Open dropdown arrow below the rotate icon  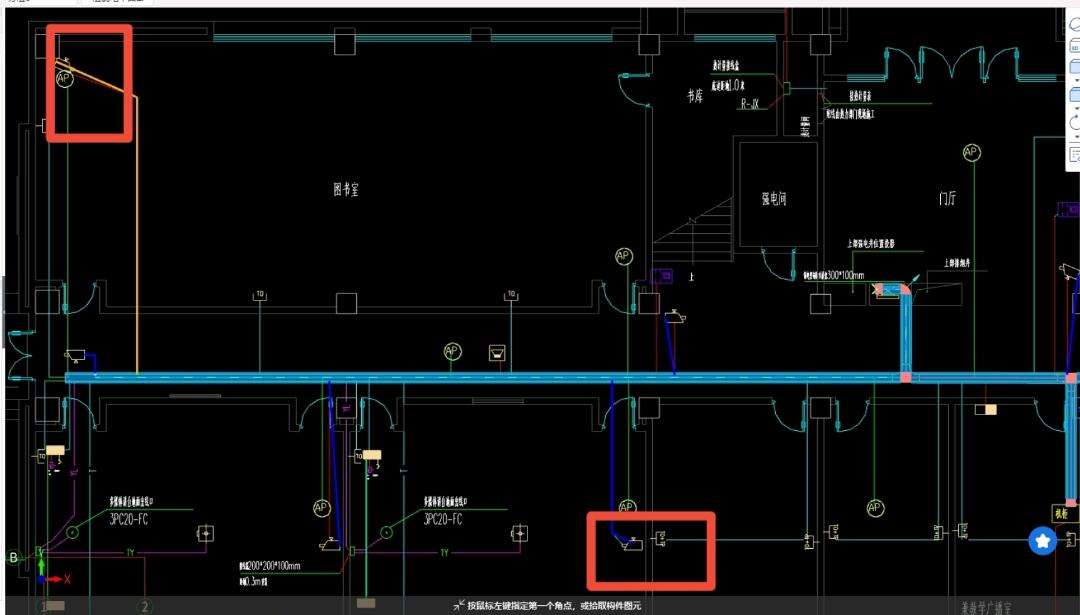[x=1076, y=136]
